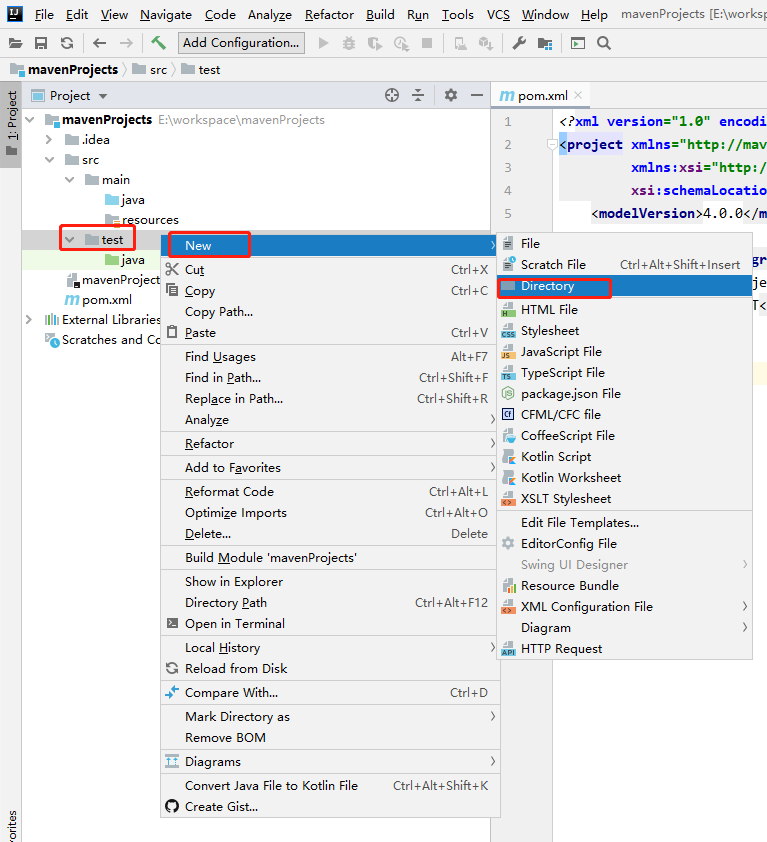Select HTTP Request entry
Screen dimensions: 767x842
(x=624, y=649)
